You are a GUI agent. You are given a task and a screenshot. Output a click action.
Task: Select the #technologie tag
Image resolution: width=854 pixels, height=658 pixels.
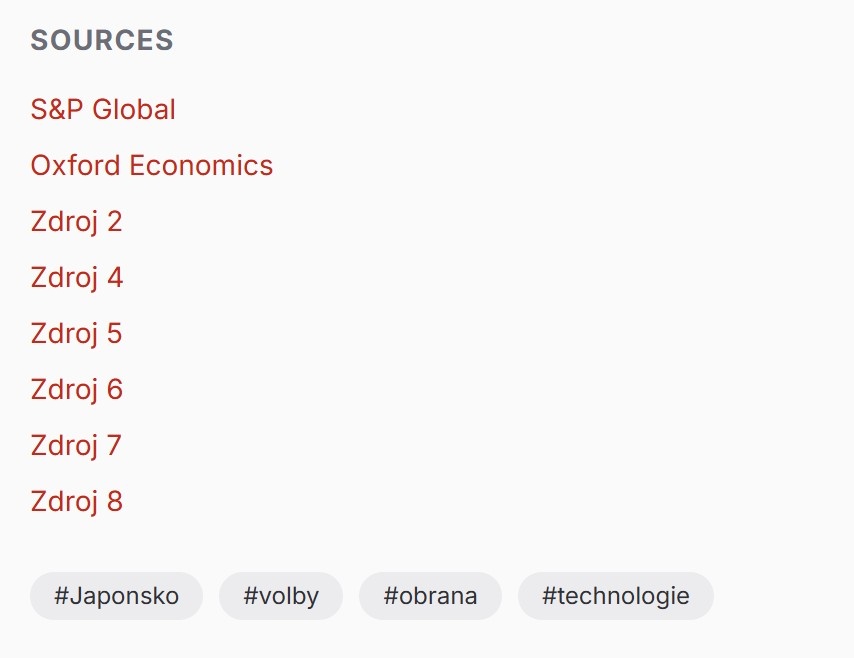(615, 596)
